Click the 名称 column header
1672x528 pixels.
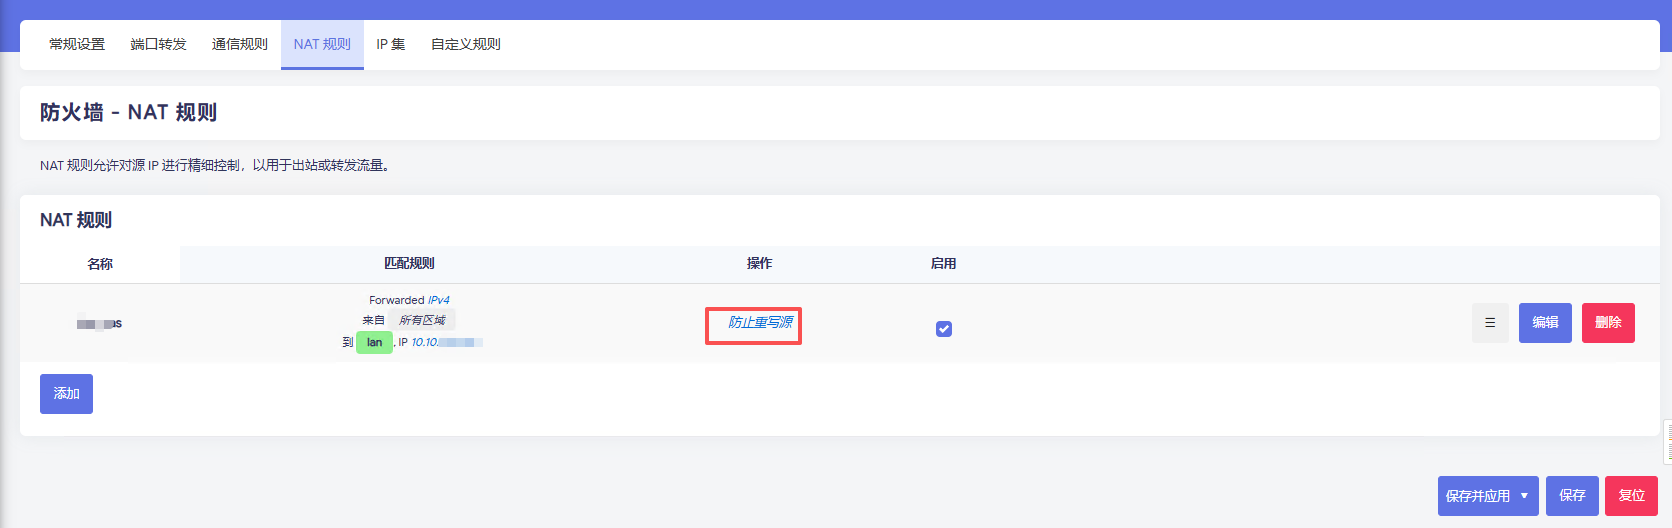(100, 264)
